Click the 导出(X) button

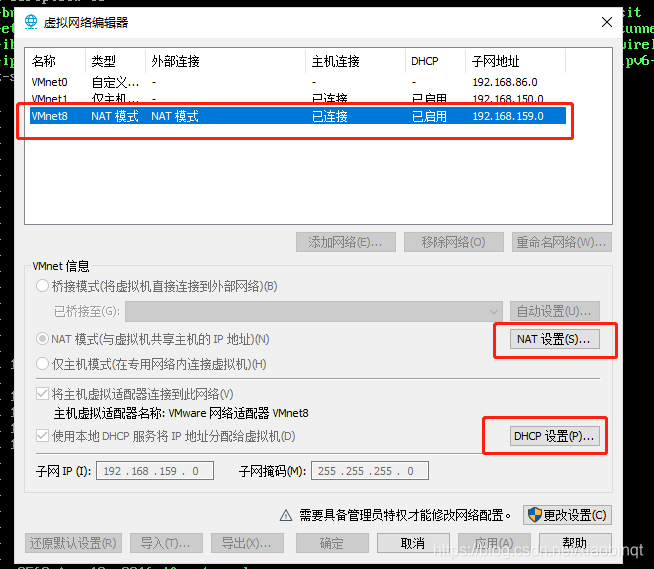(x=247, y=543)
